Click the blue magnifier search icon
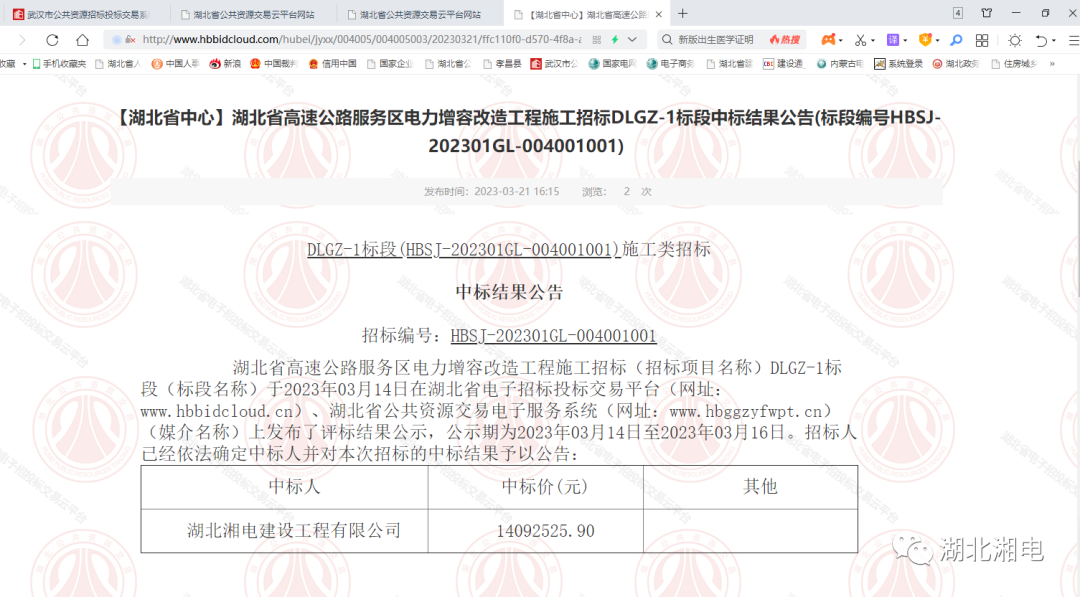Viewport: 1080px width, 597px height. coord(955,40)
